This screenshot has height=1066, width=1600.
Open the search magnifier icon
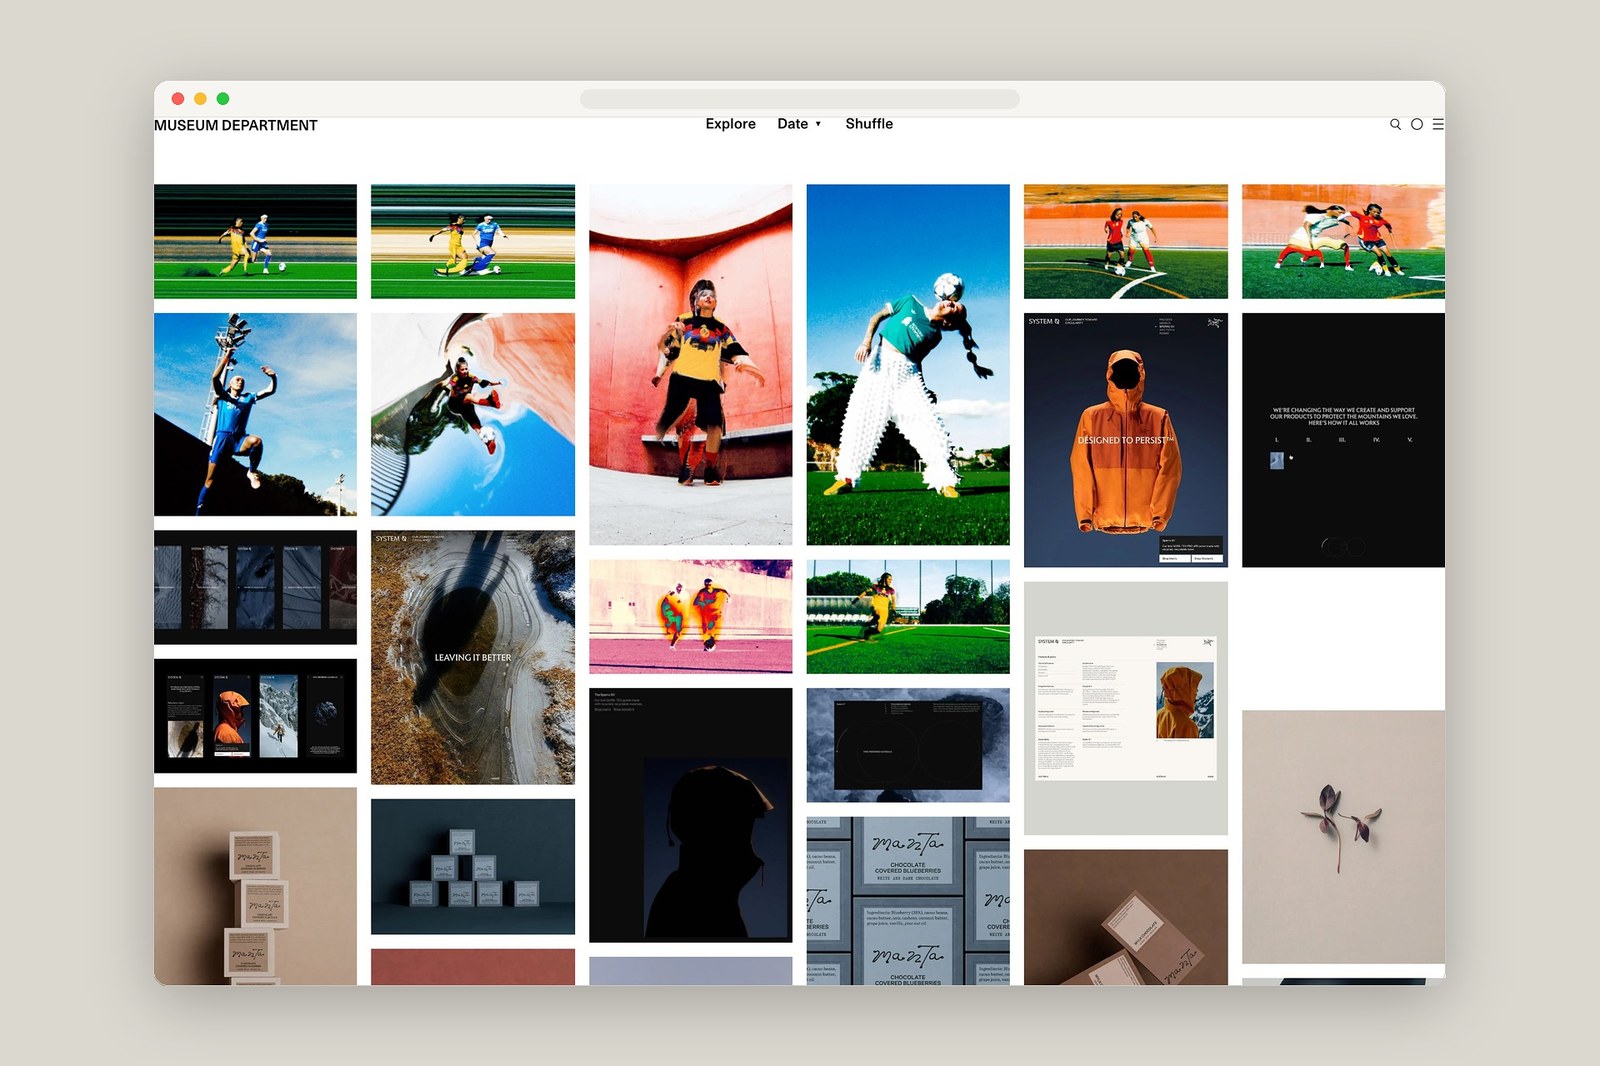point(1395,125)
